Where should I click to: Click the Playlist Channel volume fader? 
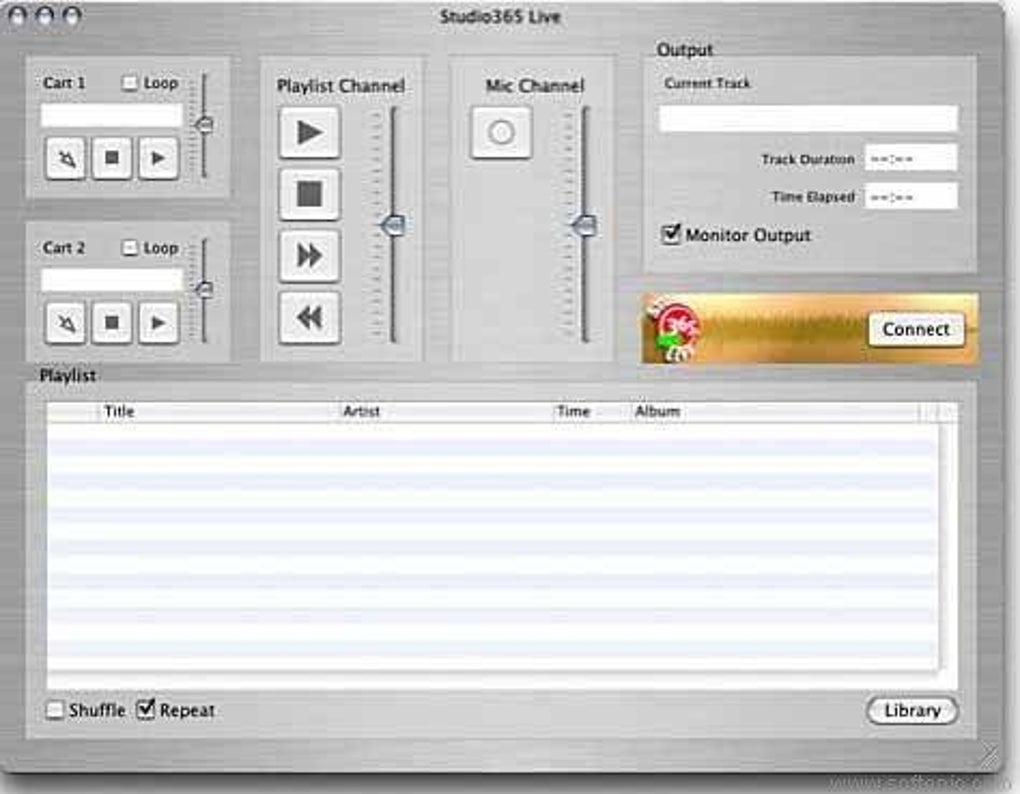393,225
